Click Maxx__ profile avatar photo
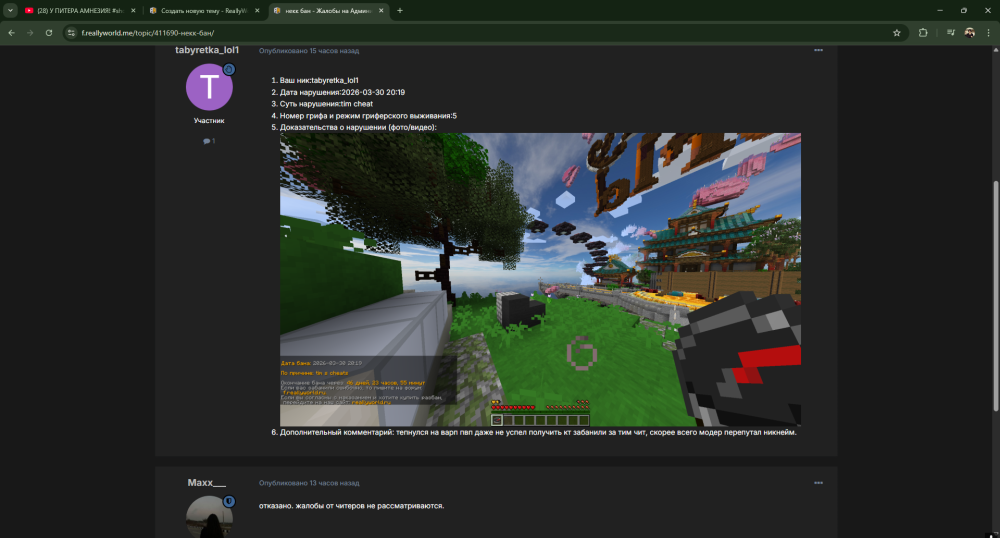Viewport: 1000px width, 538px height. (x=209, y=517)
